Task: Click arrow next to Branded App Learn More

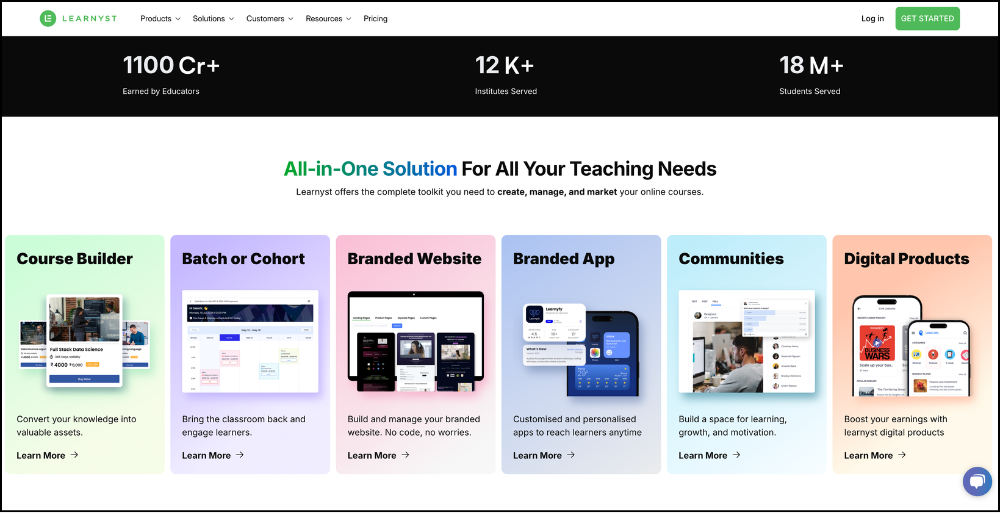Action: (x=571, y=455)
